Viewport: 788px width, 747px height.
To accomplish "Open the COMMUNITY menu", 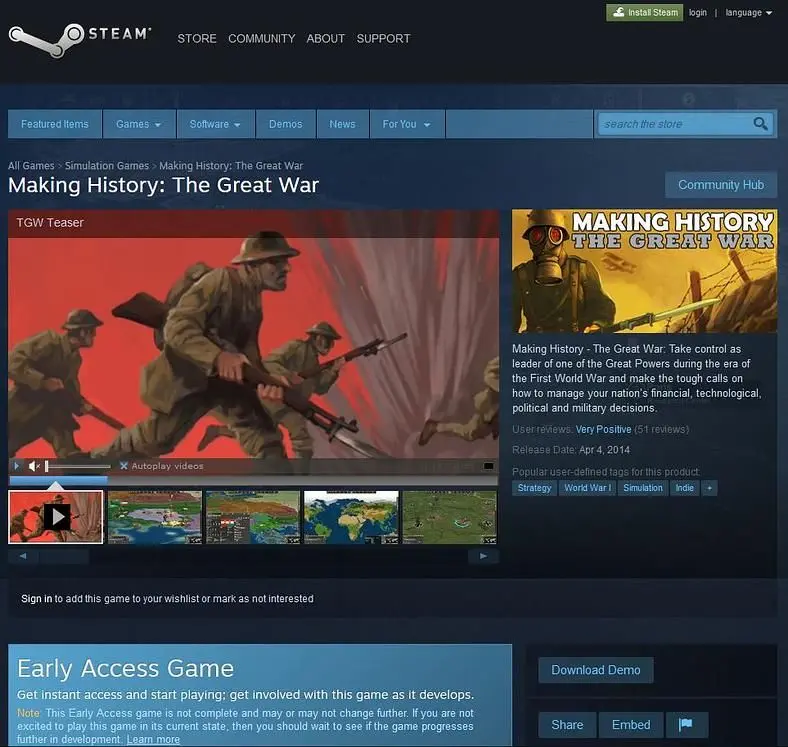I will pos(261,39).
